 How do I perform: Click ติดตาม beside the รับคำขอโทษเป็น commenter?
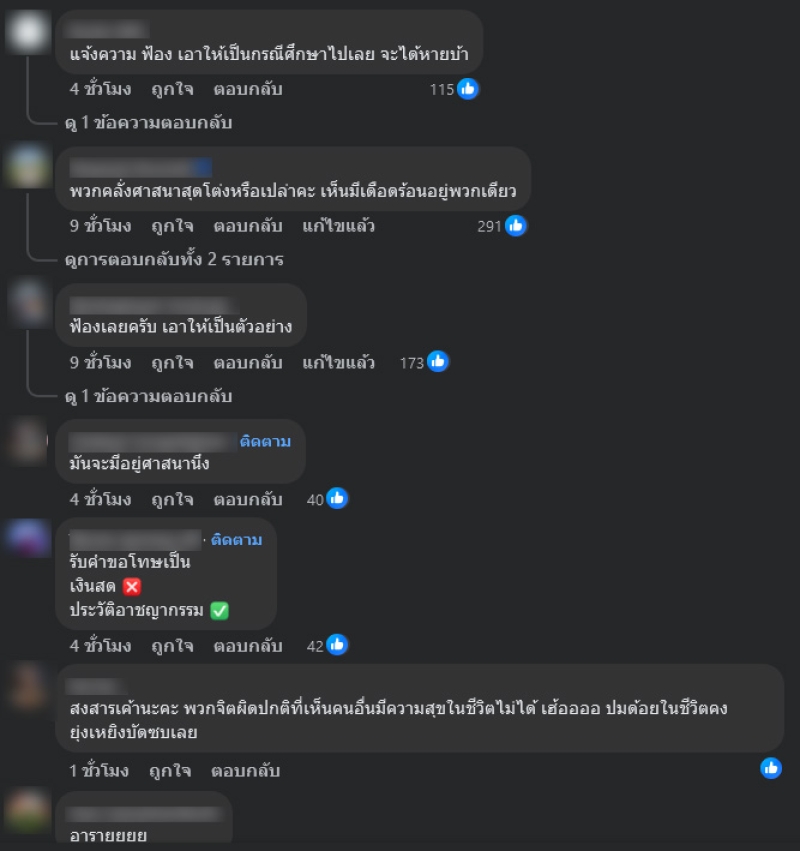point(236,539)
